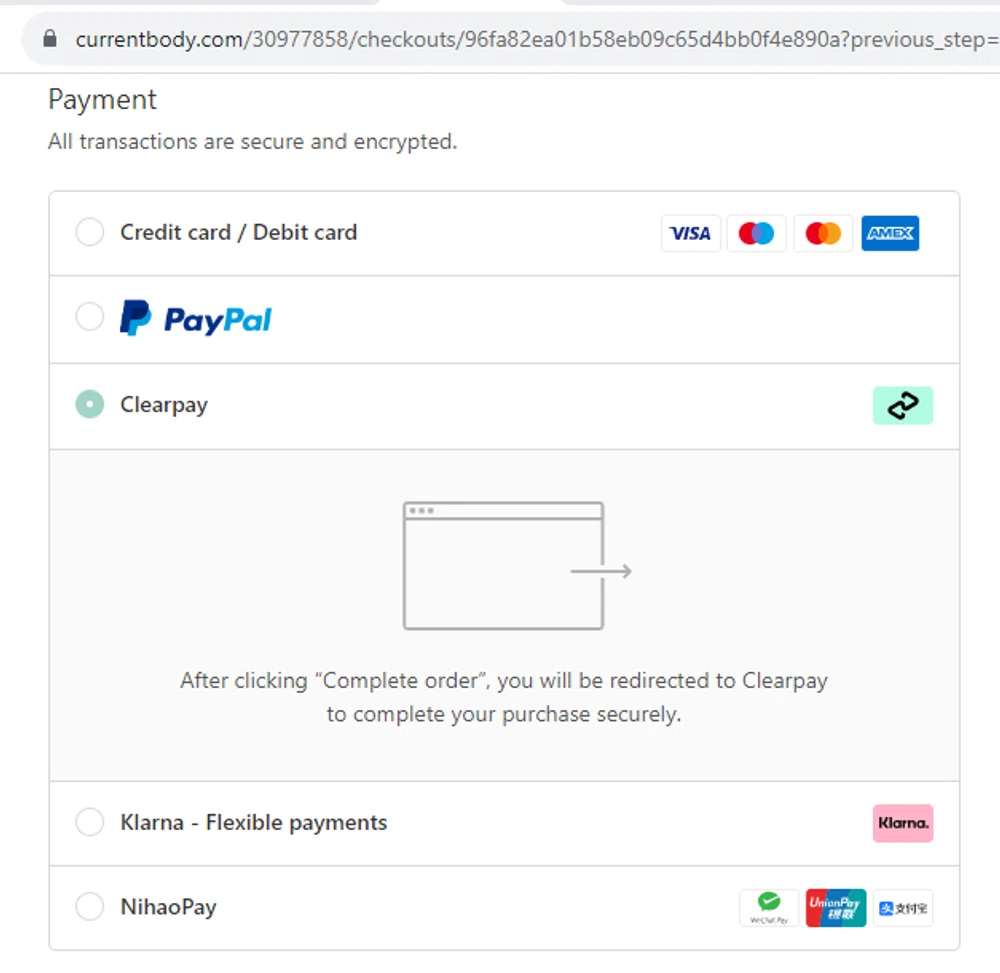This screenshot has height=973, width=1000.
Task: Click the Alipay icon
Action: click(902, 907)
